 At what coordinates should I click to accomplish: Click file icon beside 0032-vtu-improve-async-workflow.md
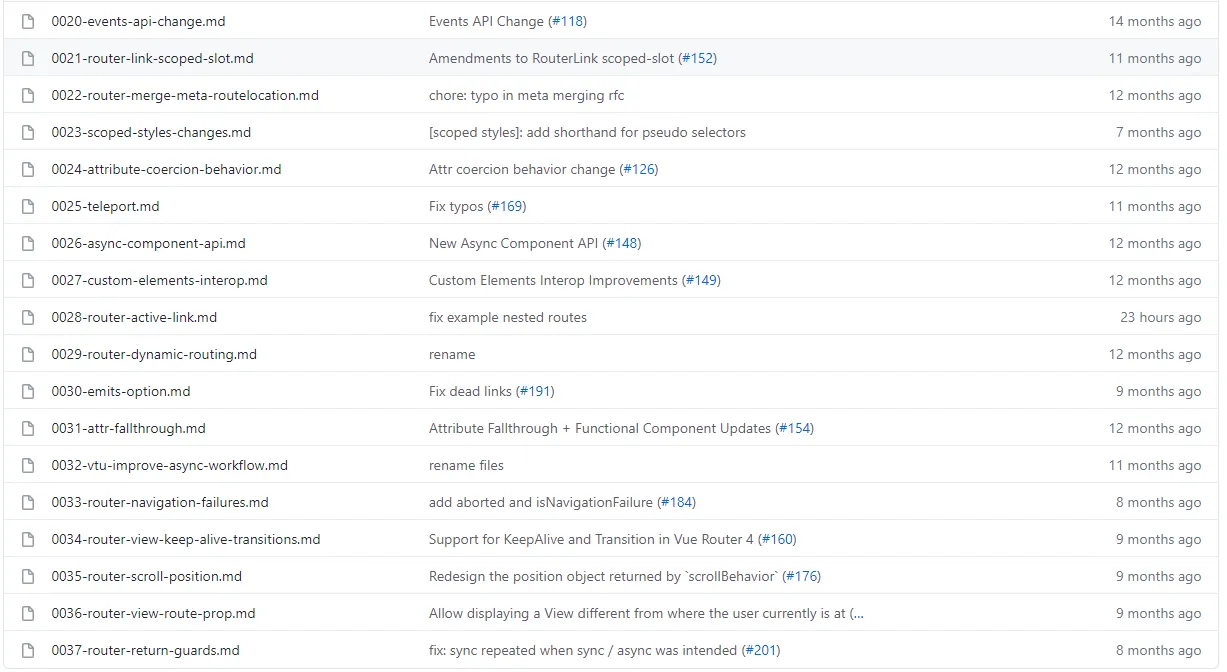28,465
